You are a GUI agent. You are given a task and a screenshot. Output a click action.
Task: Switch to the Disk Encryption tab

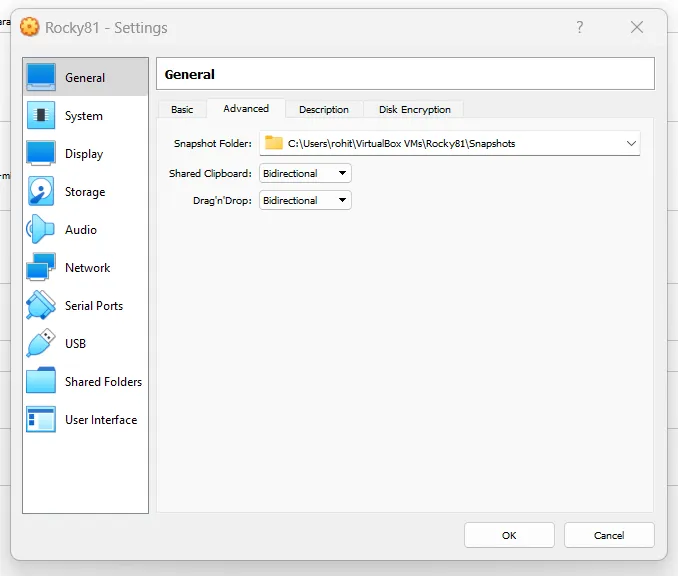[x=415, y=109]
